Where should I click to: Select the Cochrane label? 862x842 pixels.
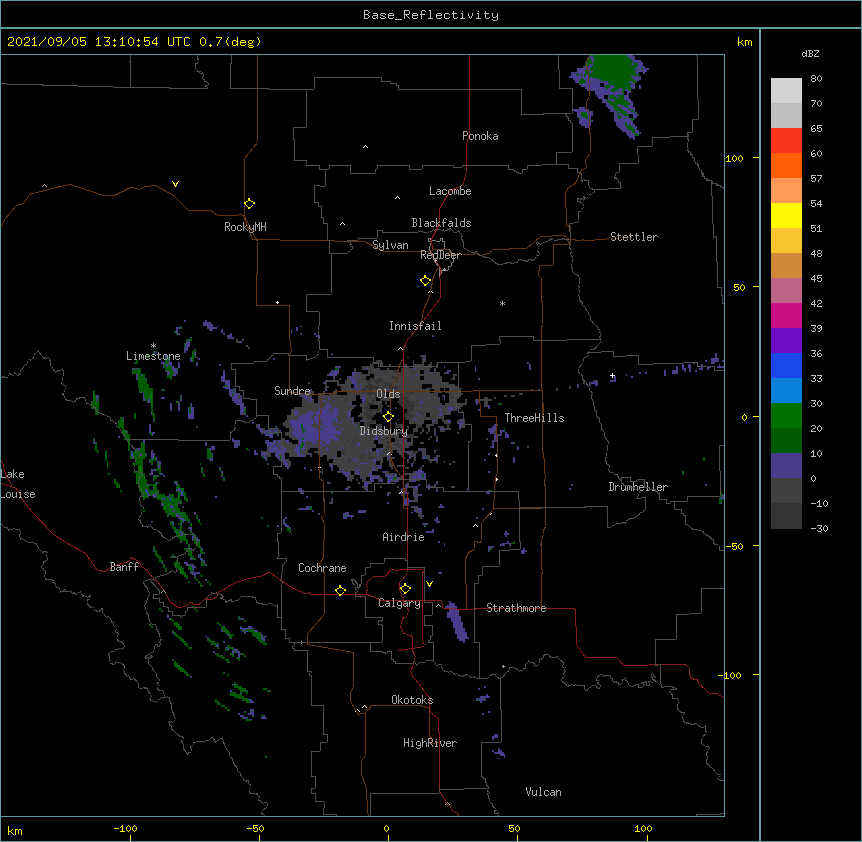click(x=322, y=568)
